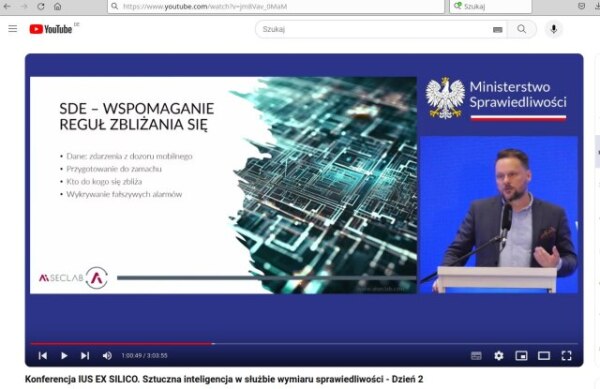
Task: Play the video with the play button
Action: pos(64,356)
